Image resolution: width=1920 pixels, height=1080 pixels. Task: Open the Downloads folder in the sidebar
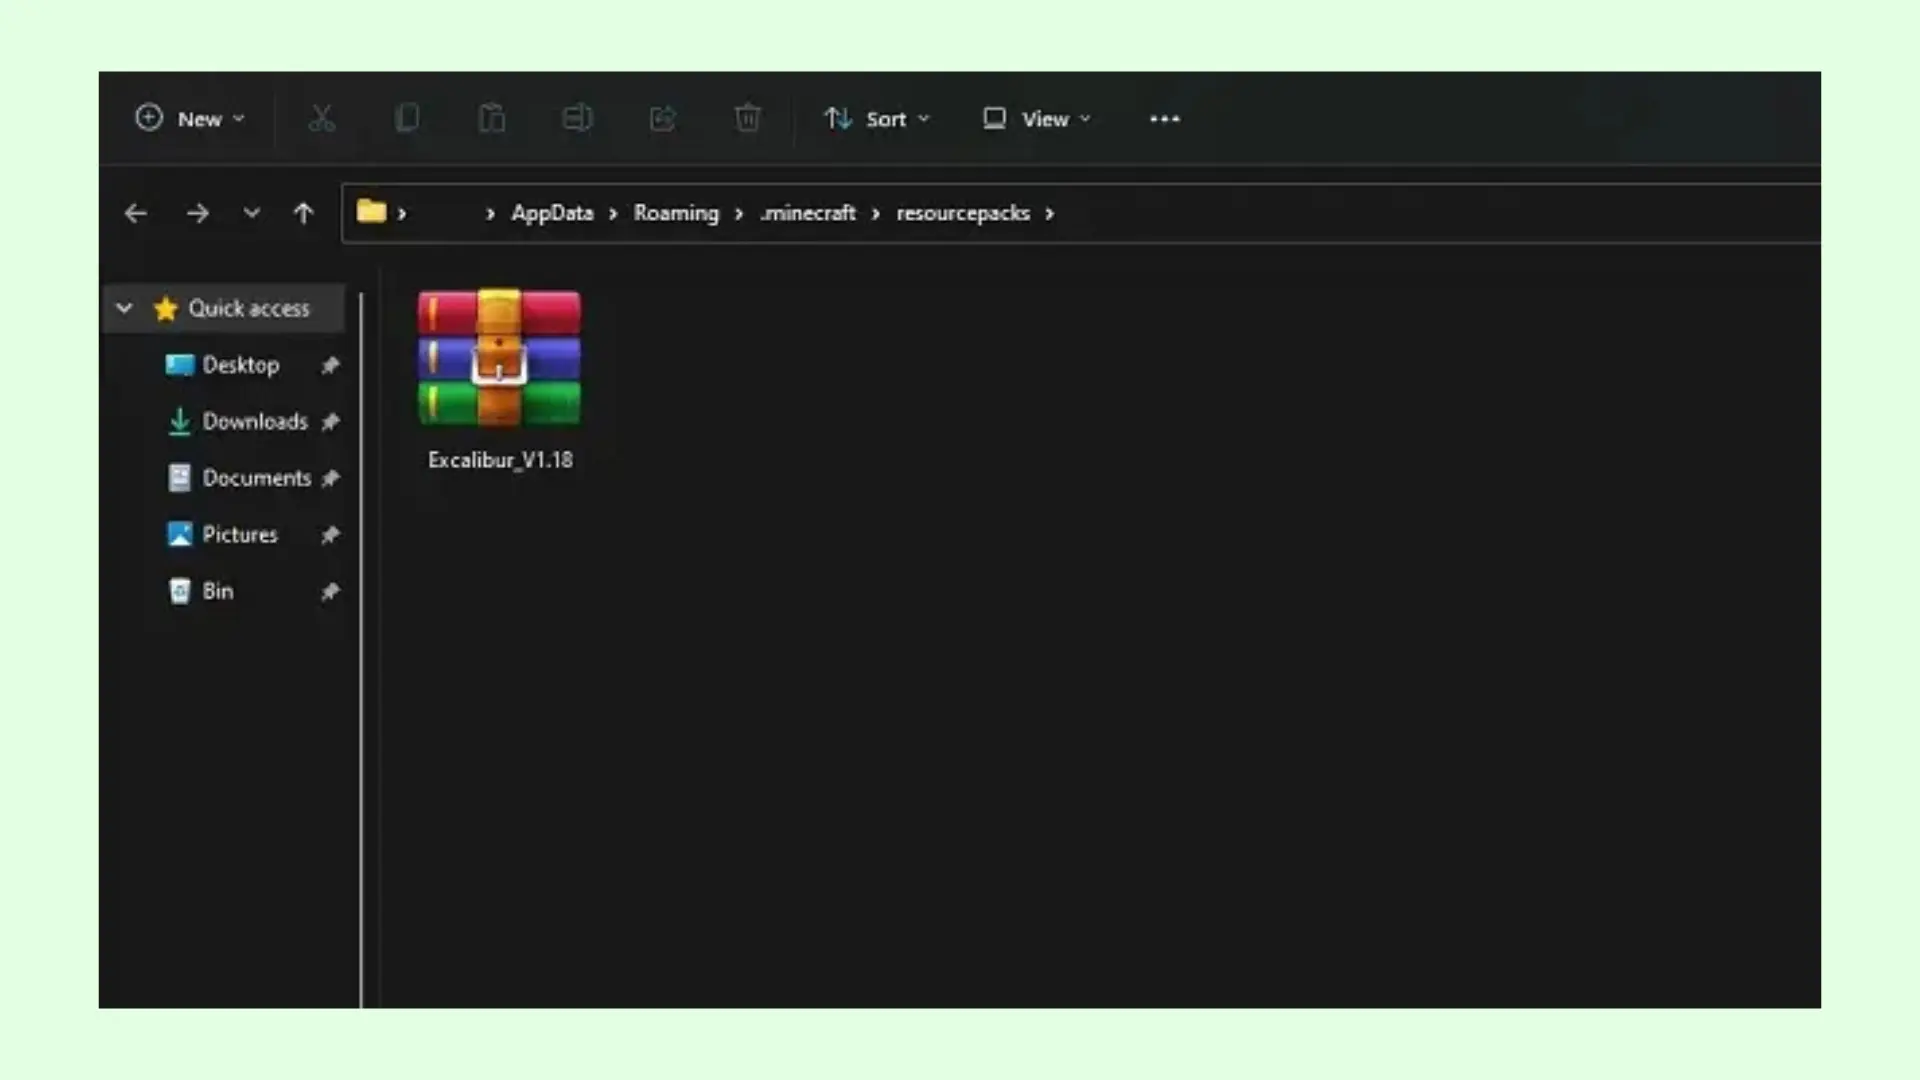(x=255, y=421)
